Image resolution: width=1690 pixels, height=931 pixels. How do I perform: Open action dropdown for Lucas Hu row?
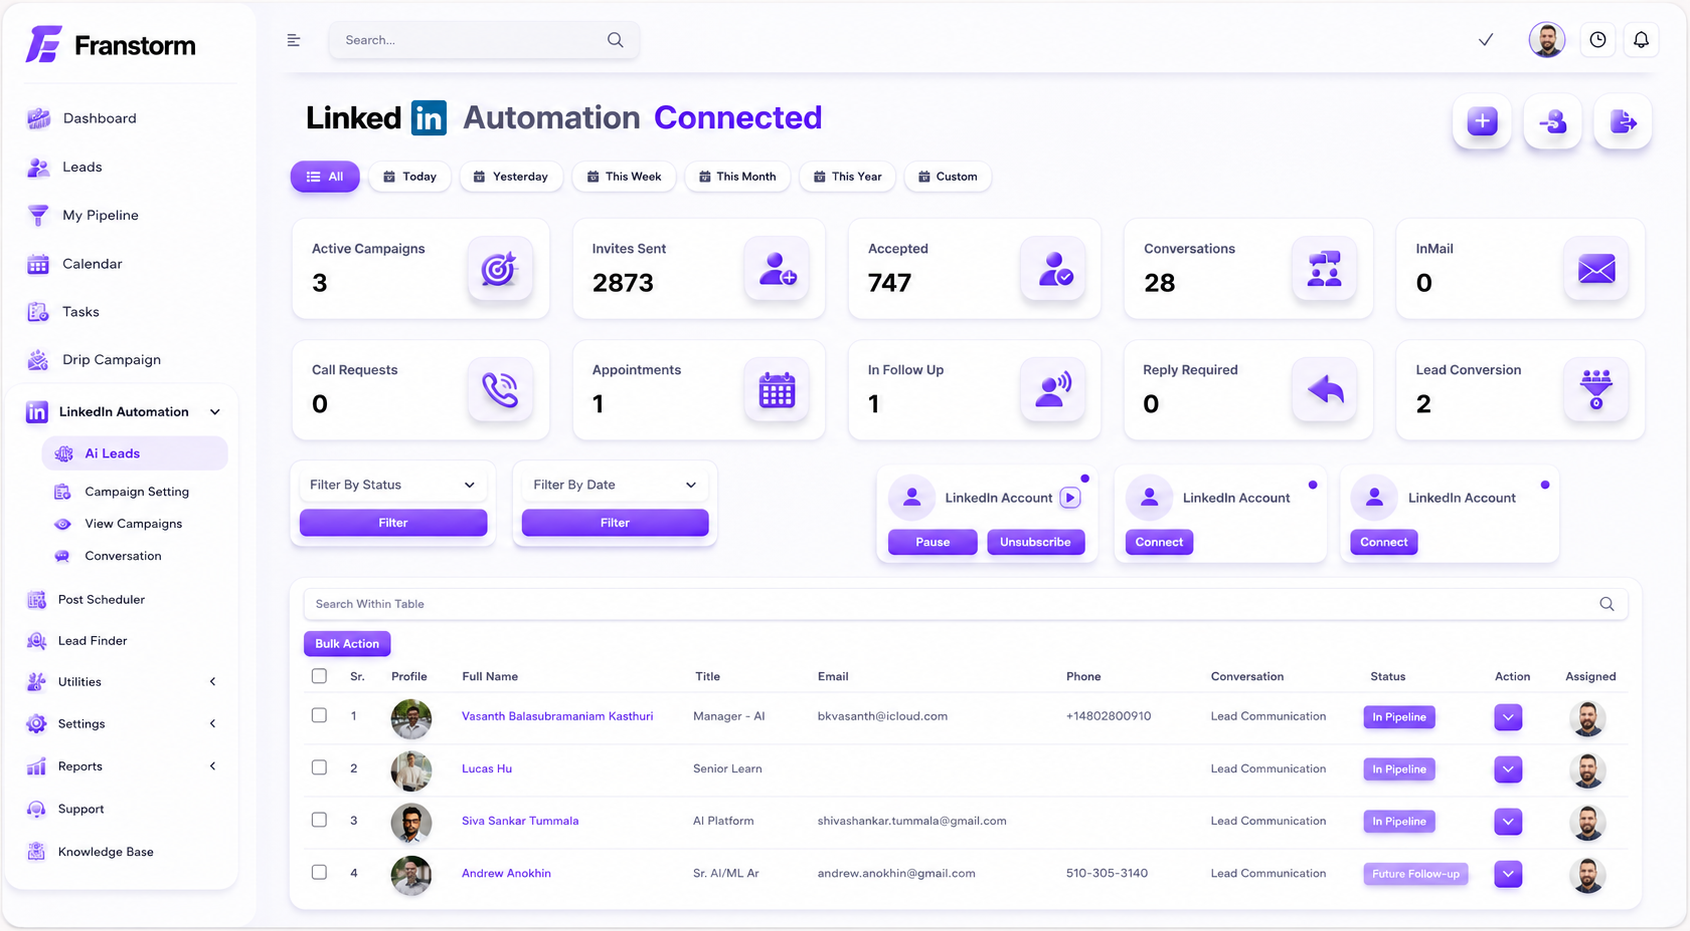click(x=1508, y=769)
